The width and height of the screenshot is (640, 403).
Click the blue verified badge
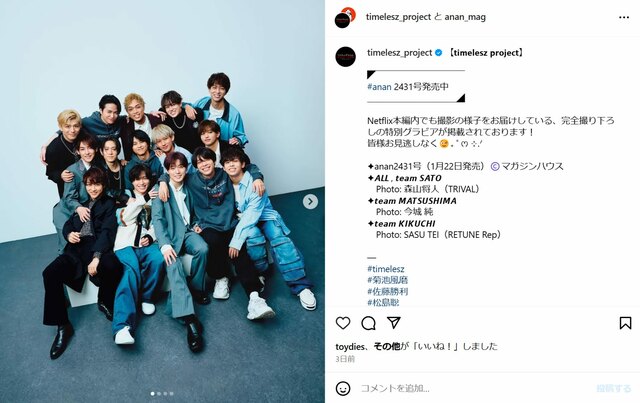click(x=438, y=53)
